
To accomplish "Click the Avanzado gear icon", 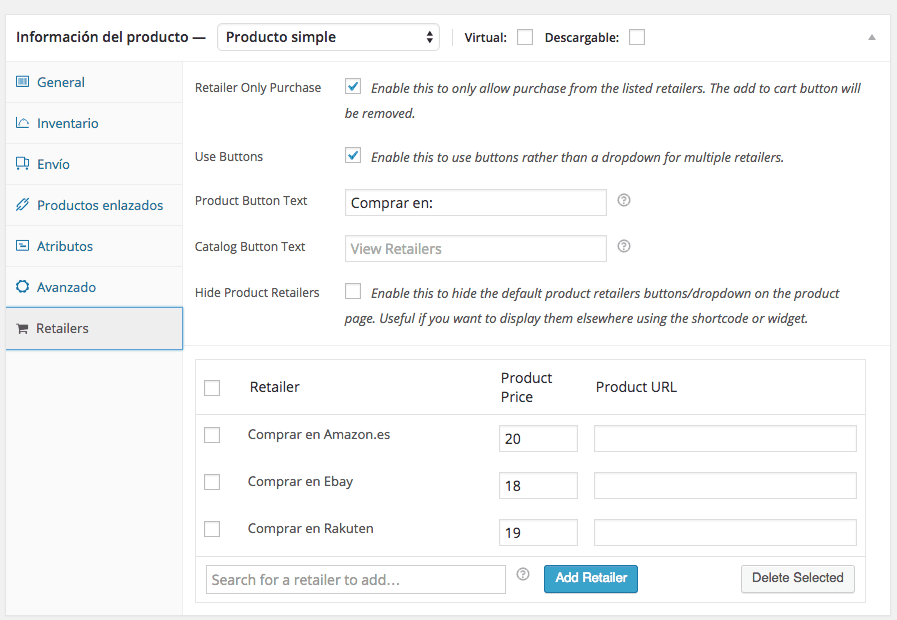I will (23, 287).
